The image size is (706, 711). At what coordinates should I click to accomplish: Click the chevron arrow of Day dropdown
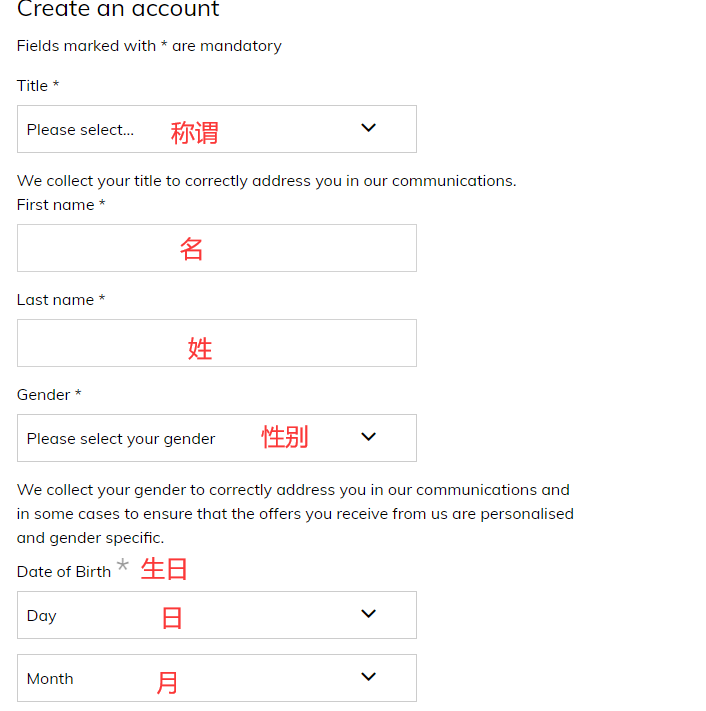[x=368, y=614]
